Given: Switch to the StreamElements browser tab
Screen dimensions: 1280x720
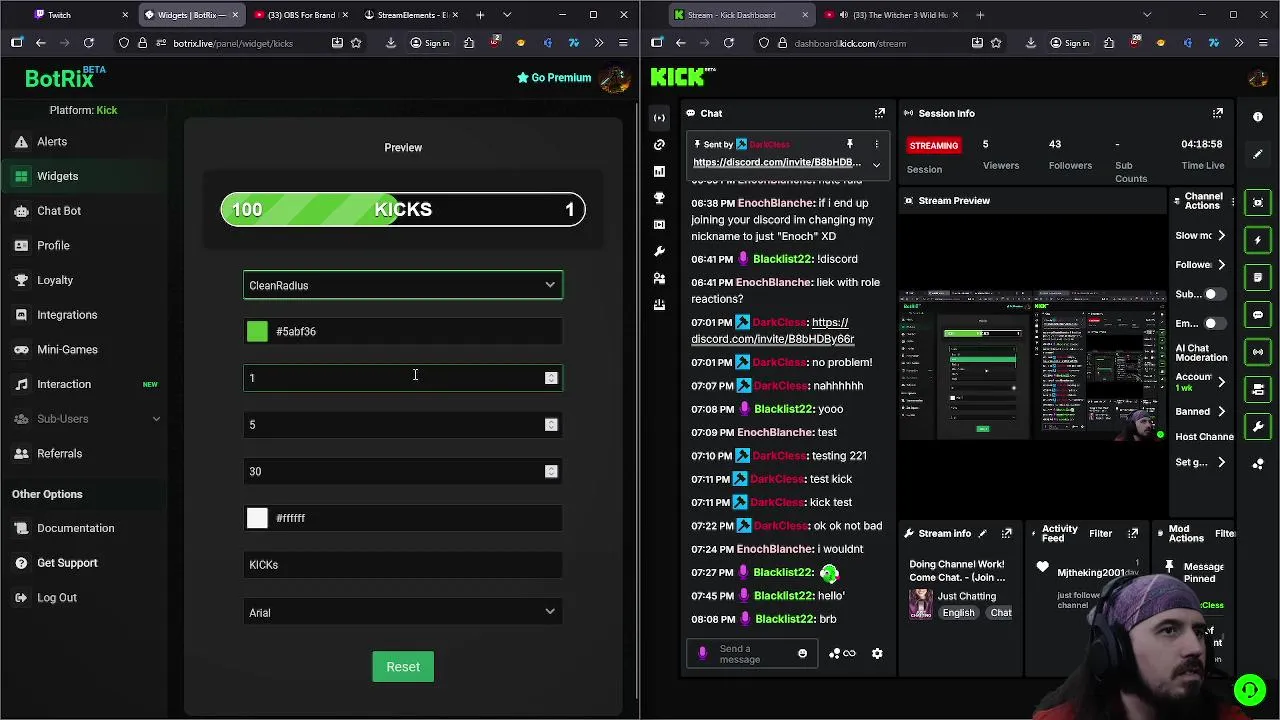Looking at the screenshot, I should [412, 15].
